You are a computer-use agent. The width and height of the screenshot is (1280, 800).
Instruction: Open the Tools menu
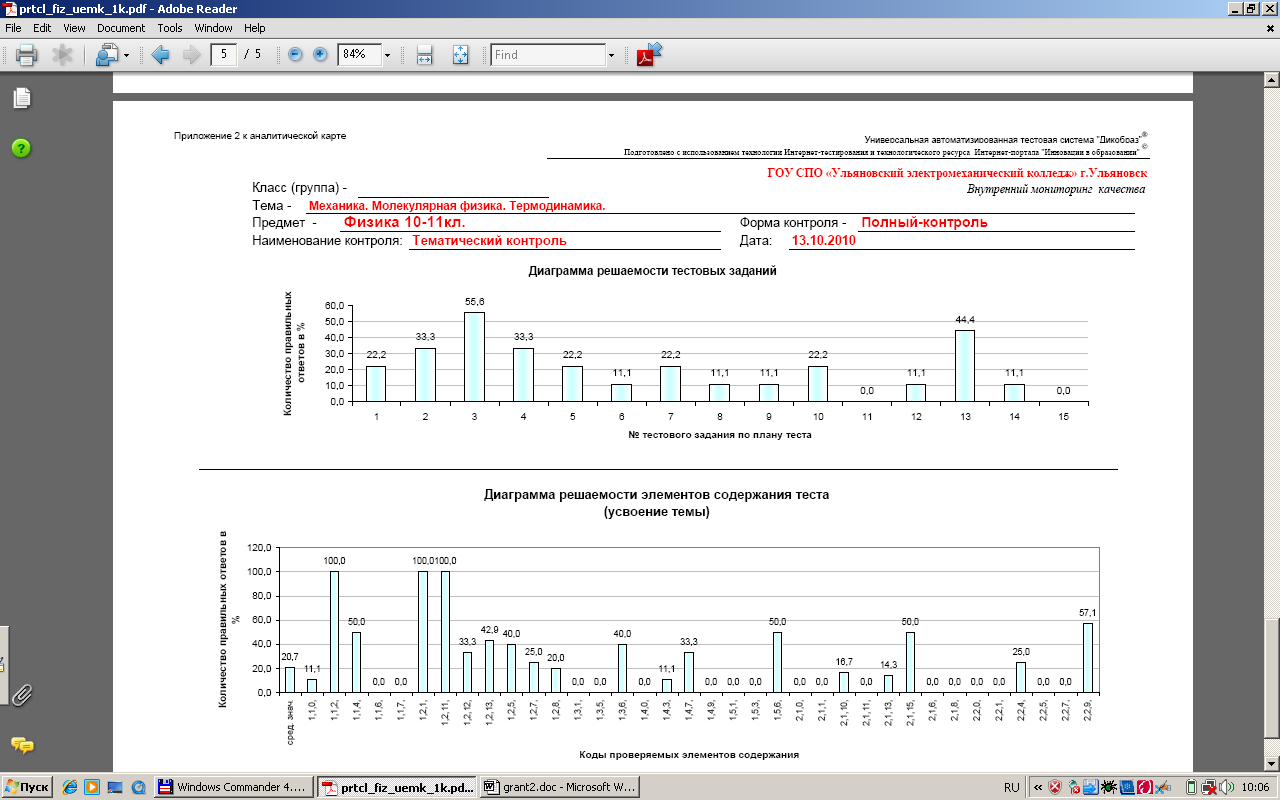170,28
